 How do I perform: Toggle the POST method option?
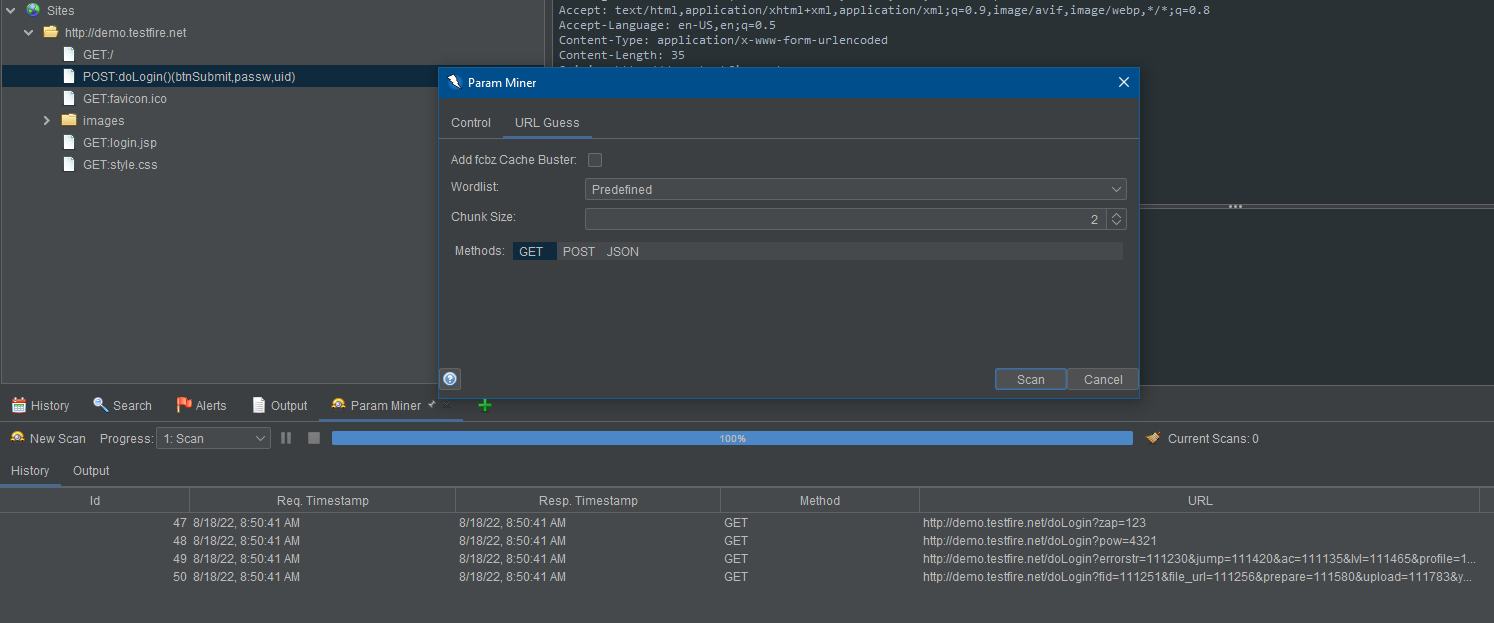[x=578, y=251]
